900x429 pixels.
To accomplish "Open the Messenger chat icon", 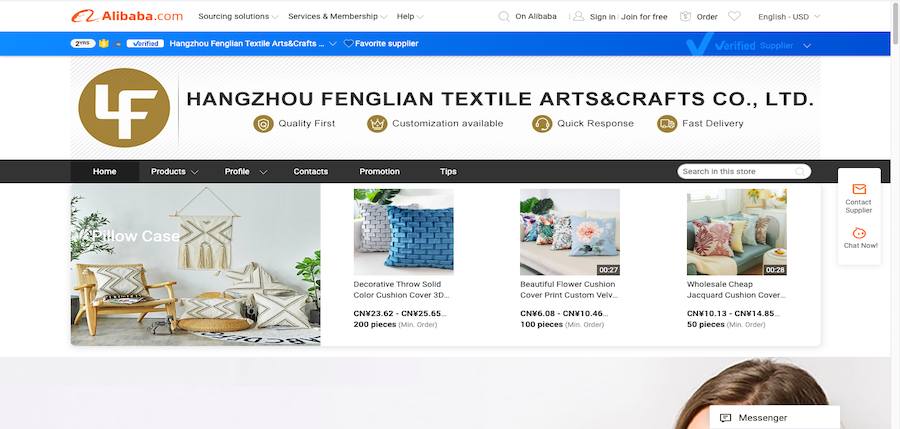I will (726, 418).
